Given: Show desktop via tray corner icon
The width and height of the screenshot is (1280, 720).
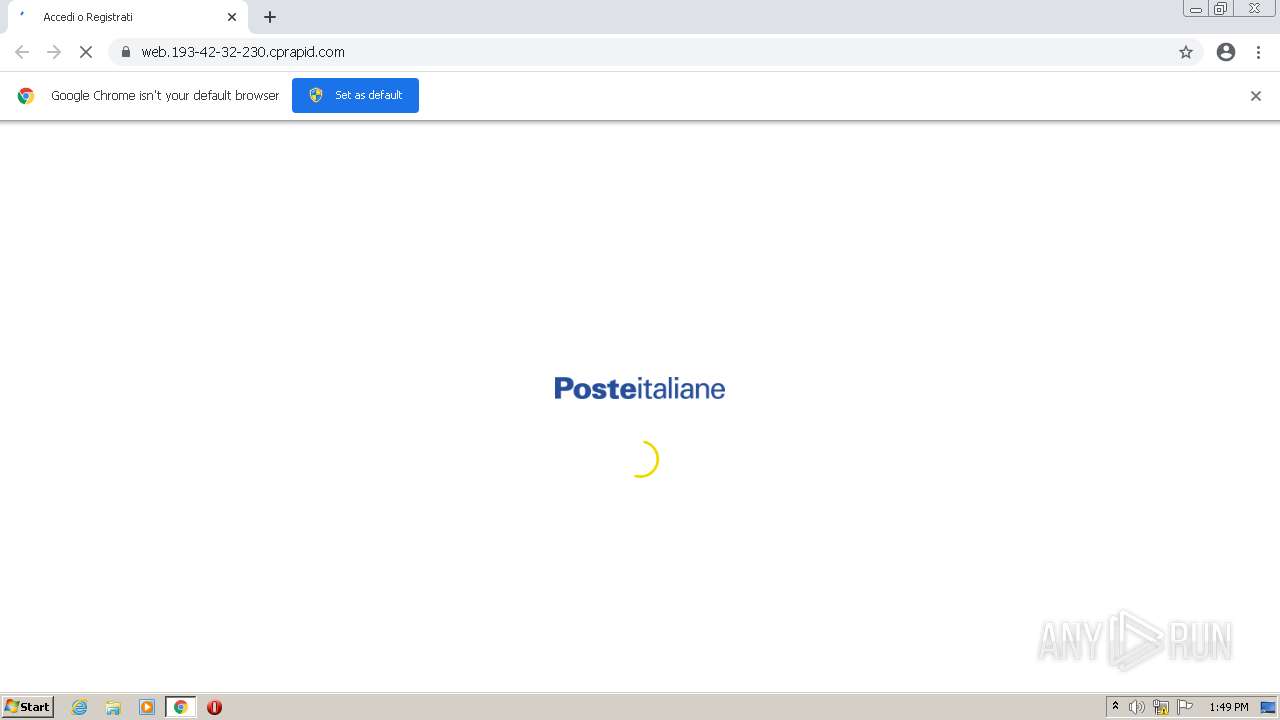Looking at the screenshot, I should pos(1268,707).
